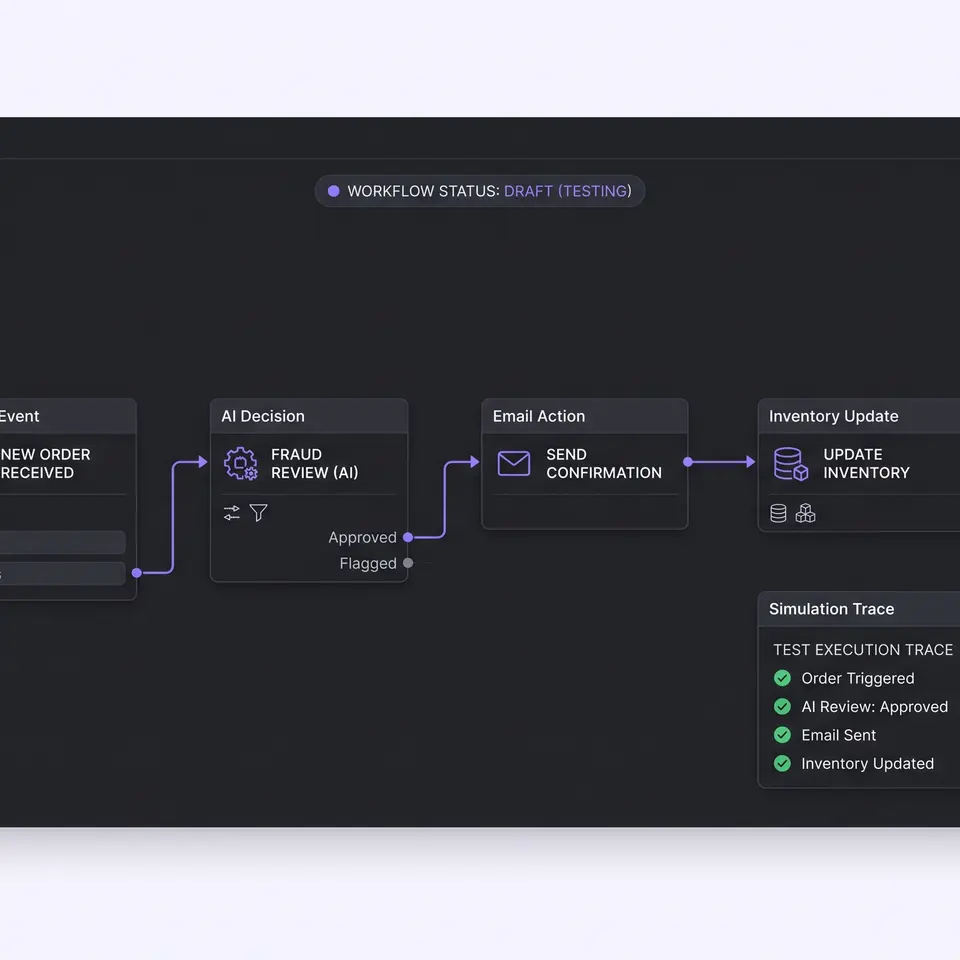Click the database cube icon beside Update Inventory

[790, 463]
